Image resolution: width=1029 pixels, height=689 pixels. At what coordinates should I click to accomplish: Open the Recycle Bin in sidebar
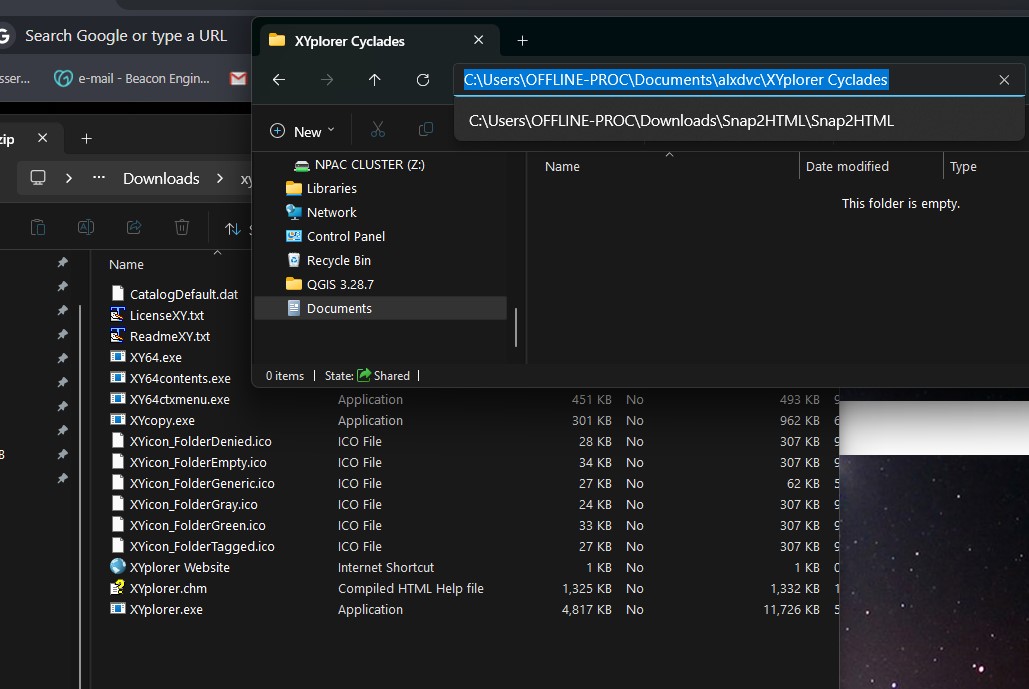click(x=338, y=260)
